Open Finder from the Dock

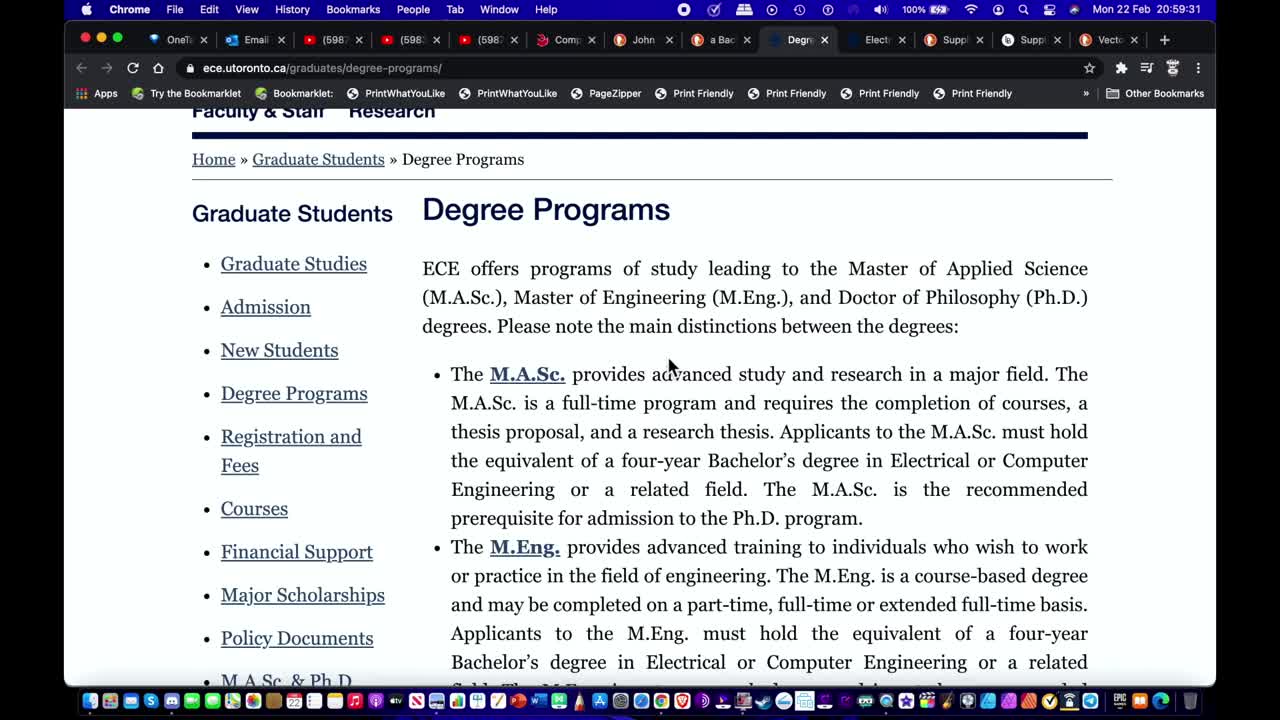[x=90, y=701]
